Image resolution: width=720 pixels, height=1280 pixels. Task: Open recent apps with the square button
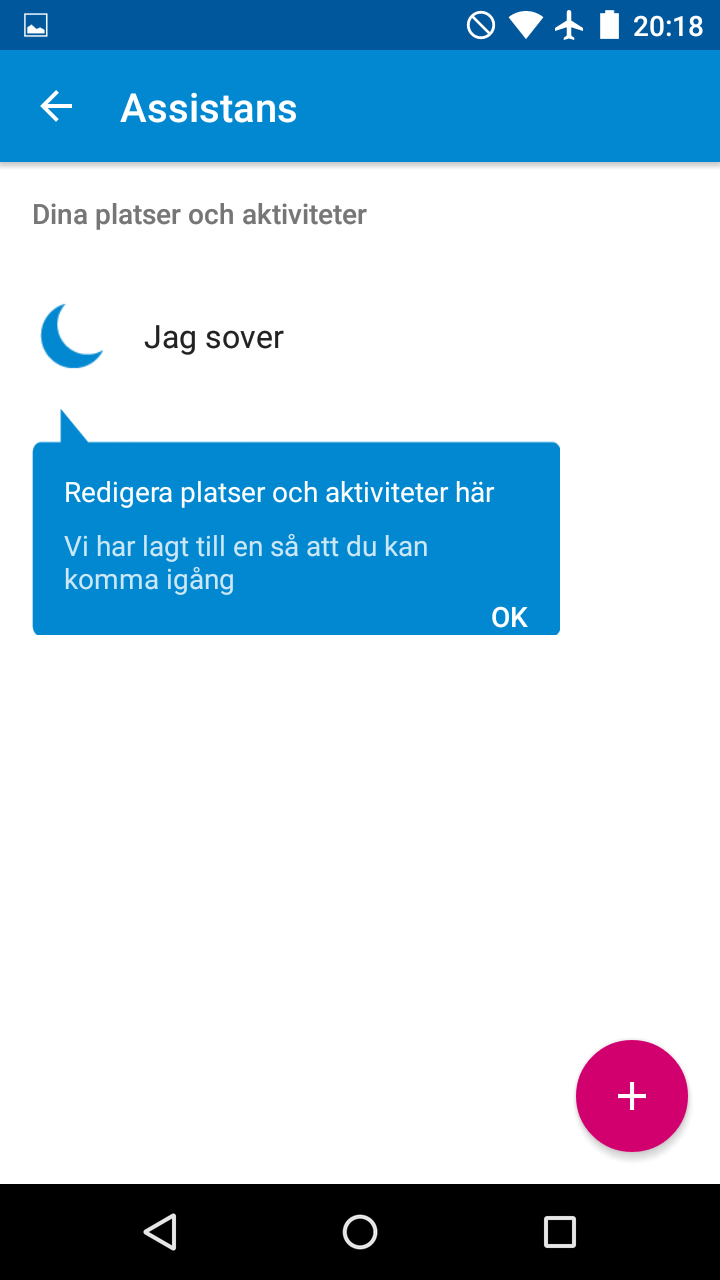coord(560,1232)
